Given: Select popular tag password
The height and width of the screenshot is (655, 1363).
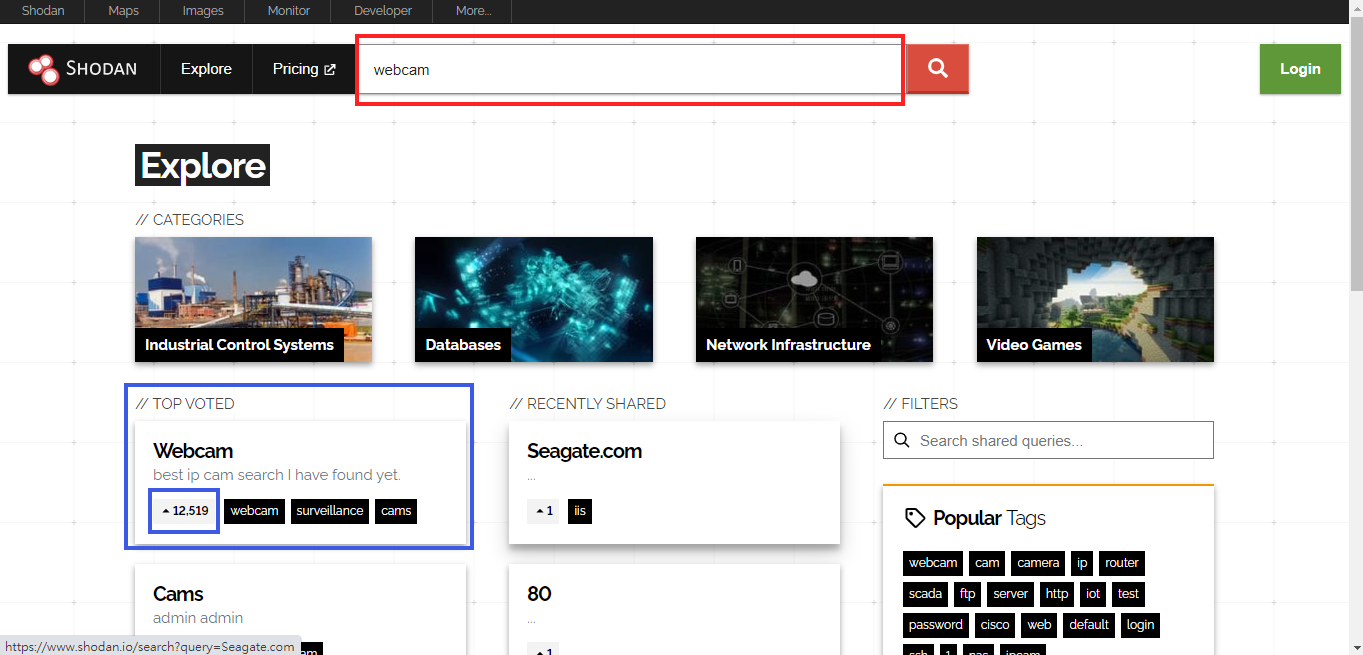Looking at the screenshot, I should point(936,625).
